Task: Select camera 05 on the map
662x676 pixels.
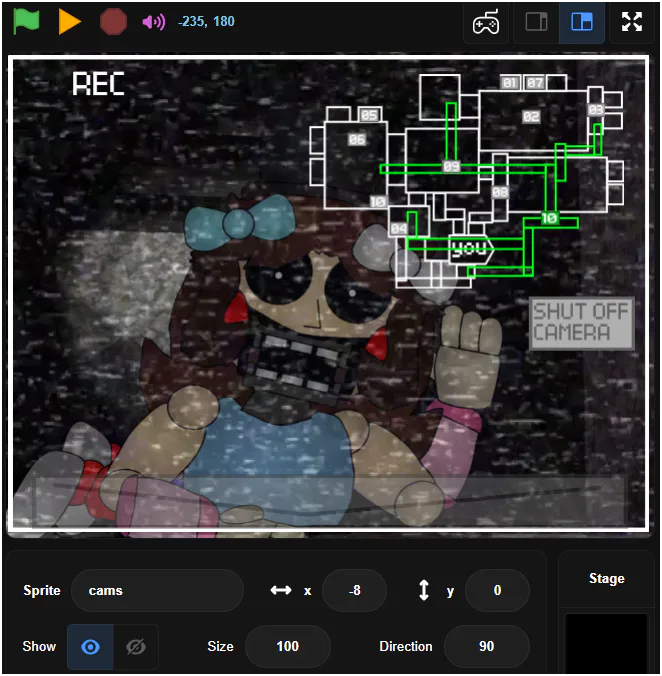Action: pyautogui.click(x=369, y=115)
